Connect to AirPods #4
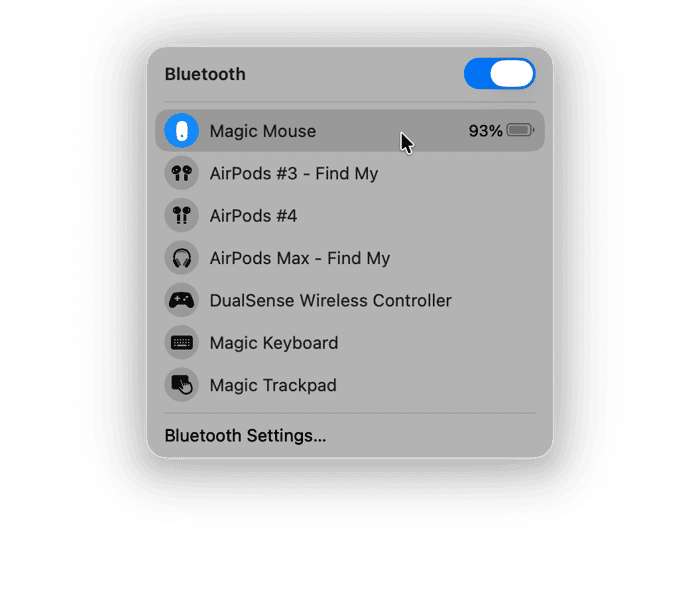Screen dimensions: 700x605 click(x=350, y=215)
